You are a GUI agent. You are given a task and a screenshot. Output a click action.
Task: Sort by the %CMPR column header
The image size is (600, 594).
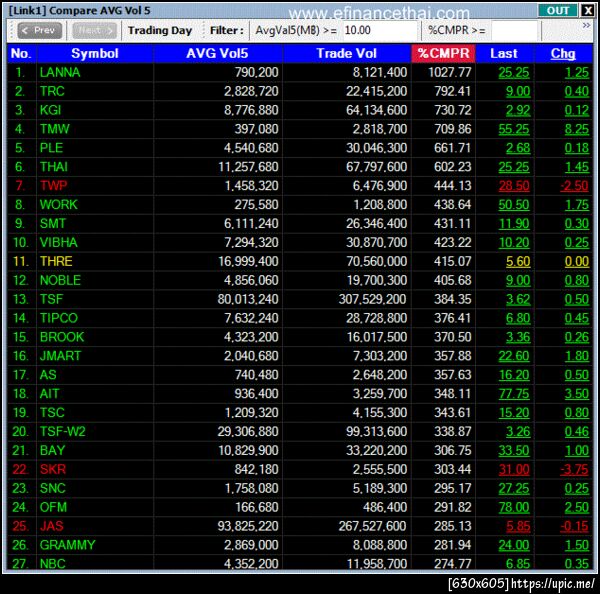[x=443, y=53]
